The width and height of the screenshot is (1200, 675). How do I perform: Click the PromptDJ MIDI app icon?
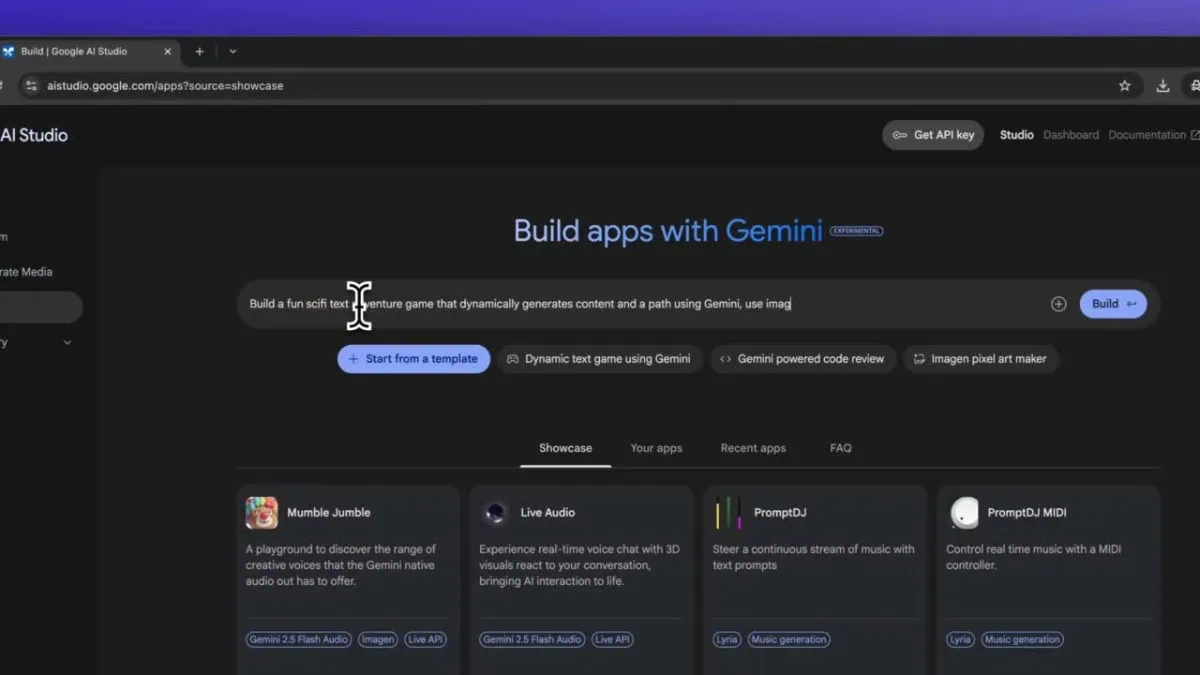click(964, 513)
